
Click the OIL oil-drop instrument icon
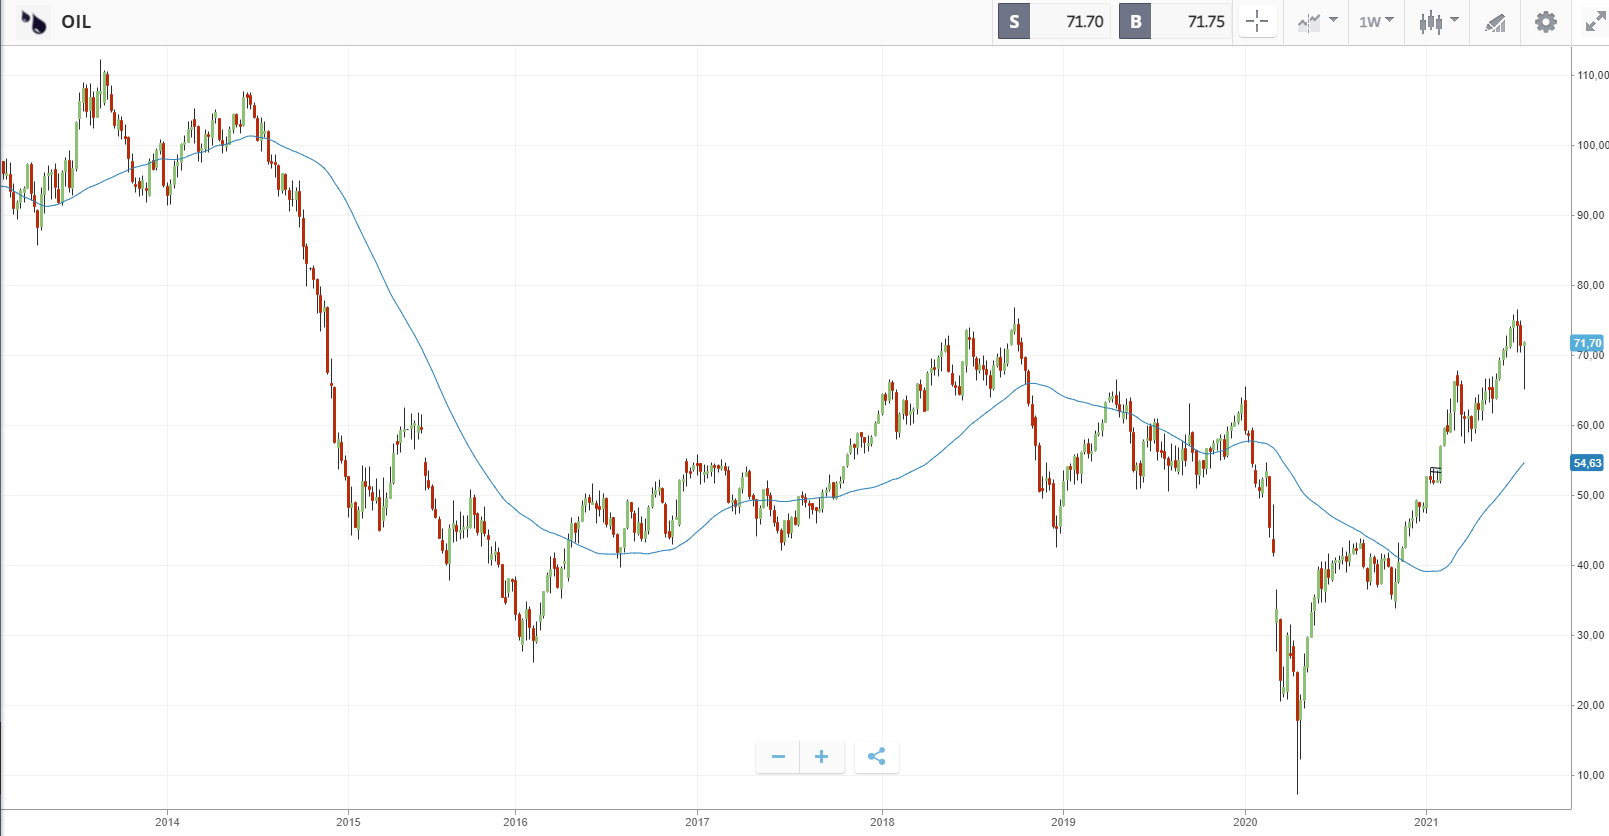(34, 22)
